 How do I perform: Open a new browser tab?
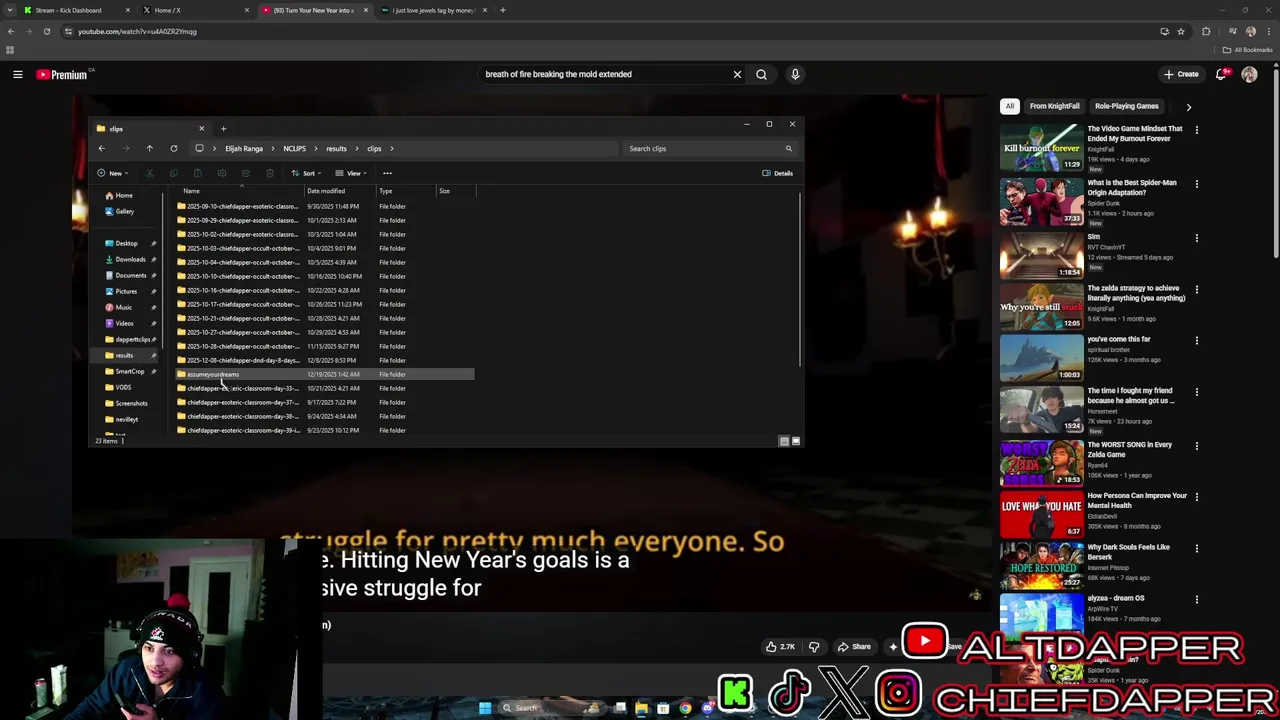502,10
